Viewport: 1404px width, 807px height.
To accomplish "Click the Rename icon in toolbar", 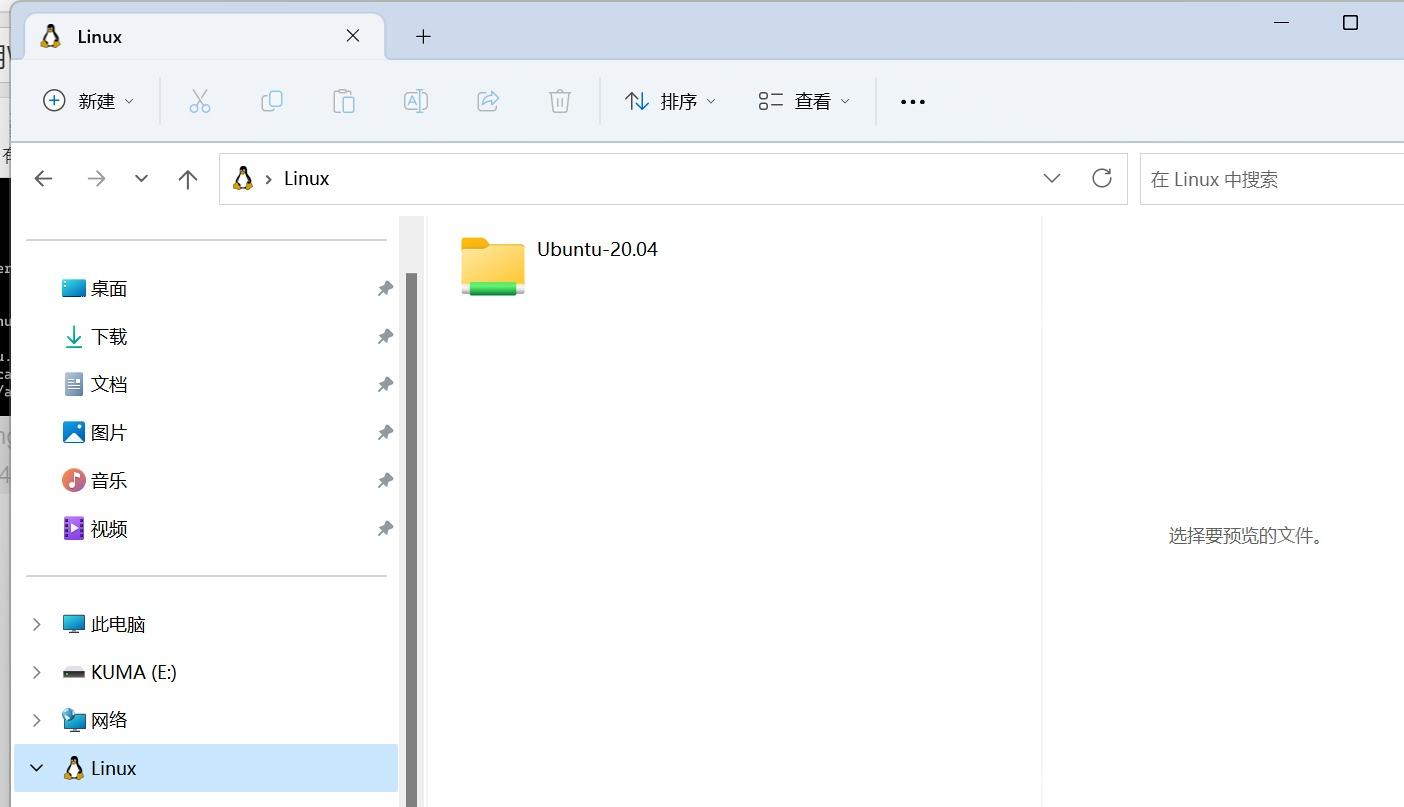I will (416, 101).
